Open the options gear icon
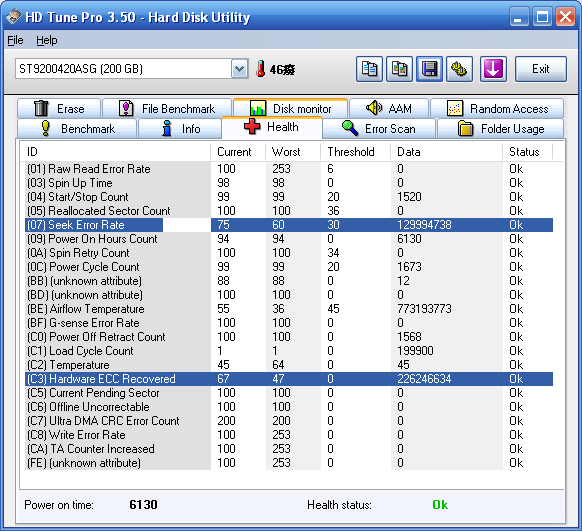The image size is (582, 531). 459,69
